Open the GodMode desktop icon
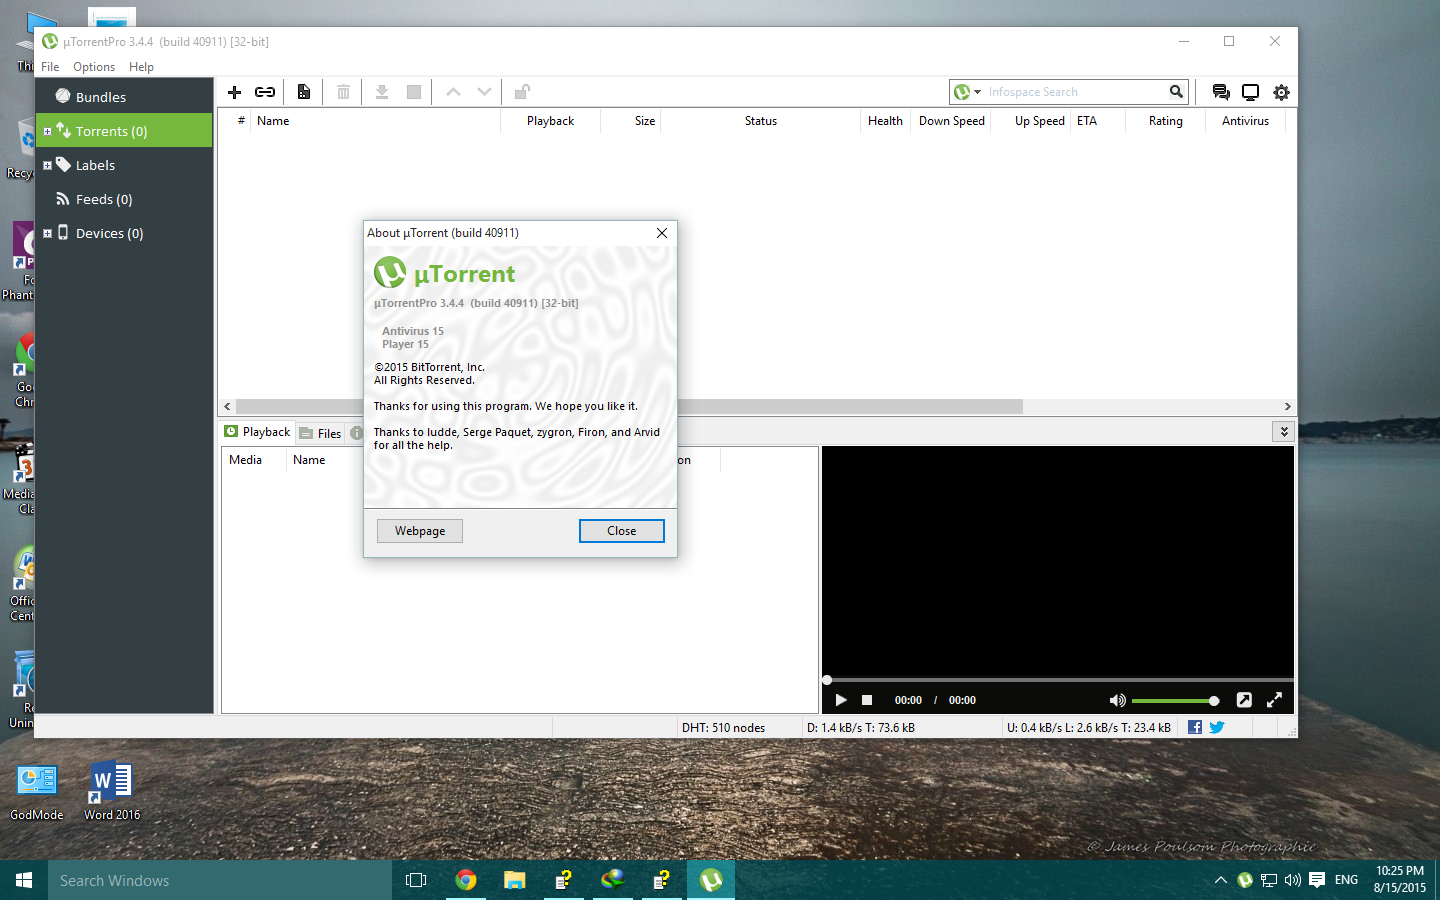 click(x=36, y=792)
